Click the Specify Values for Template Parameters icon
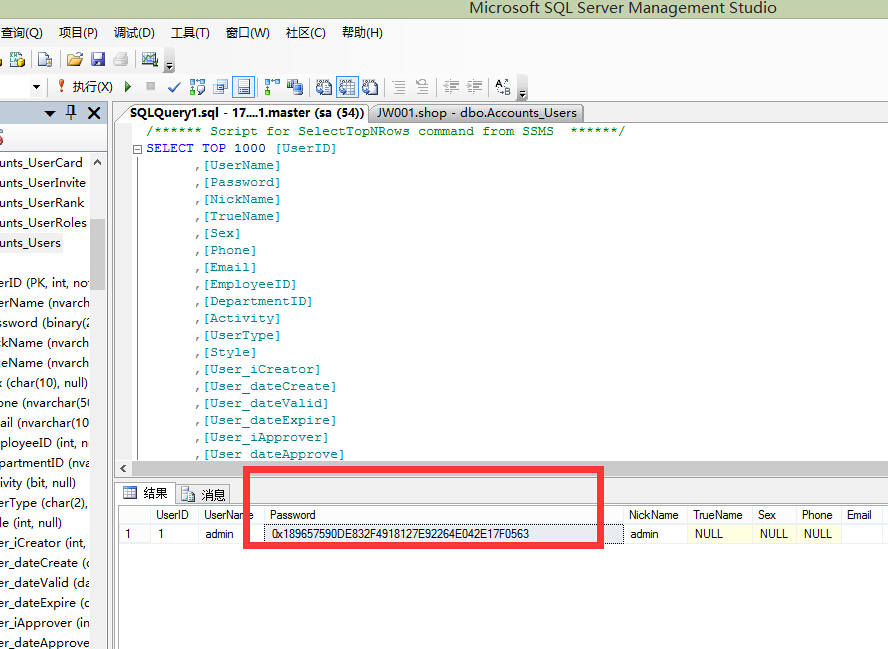Image resolution: width=888 pixels, height=649 pixels. pos(503,87)
